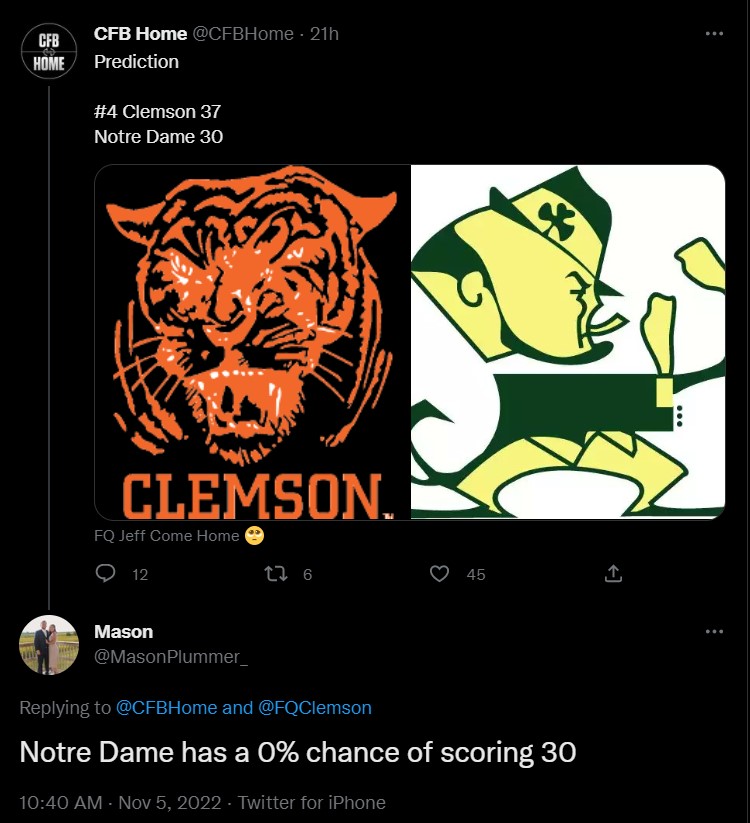Screen dimensions: 750x823
Task: Open more options on Mason's reply
Action: point(714,631)
